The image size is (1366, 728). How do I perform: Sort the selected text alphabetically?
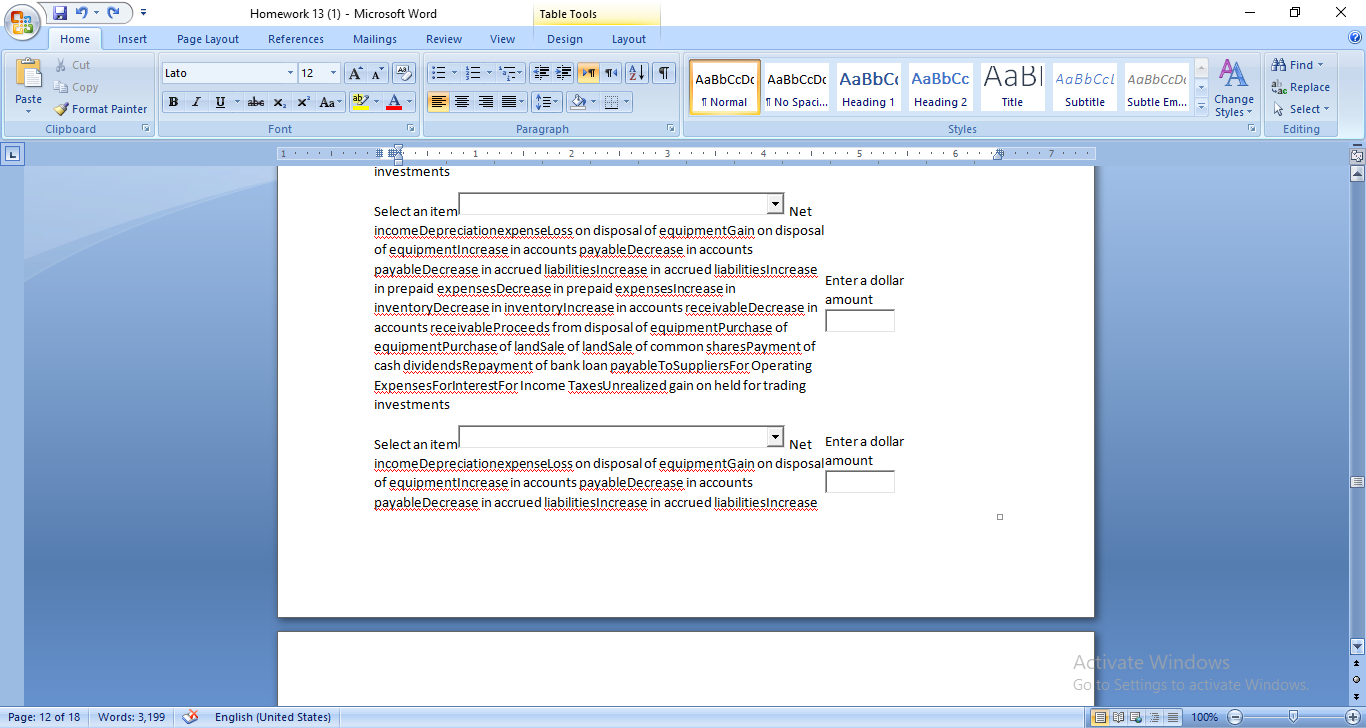click(637, 73)
